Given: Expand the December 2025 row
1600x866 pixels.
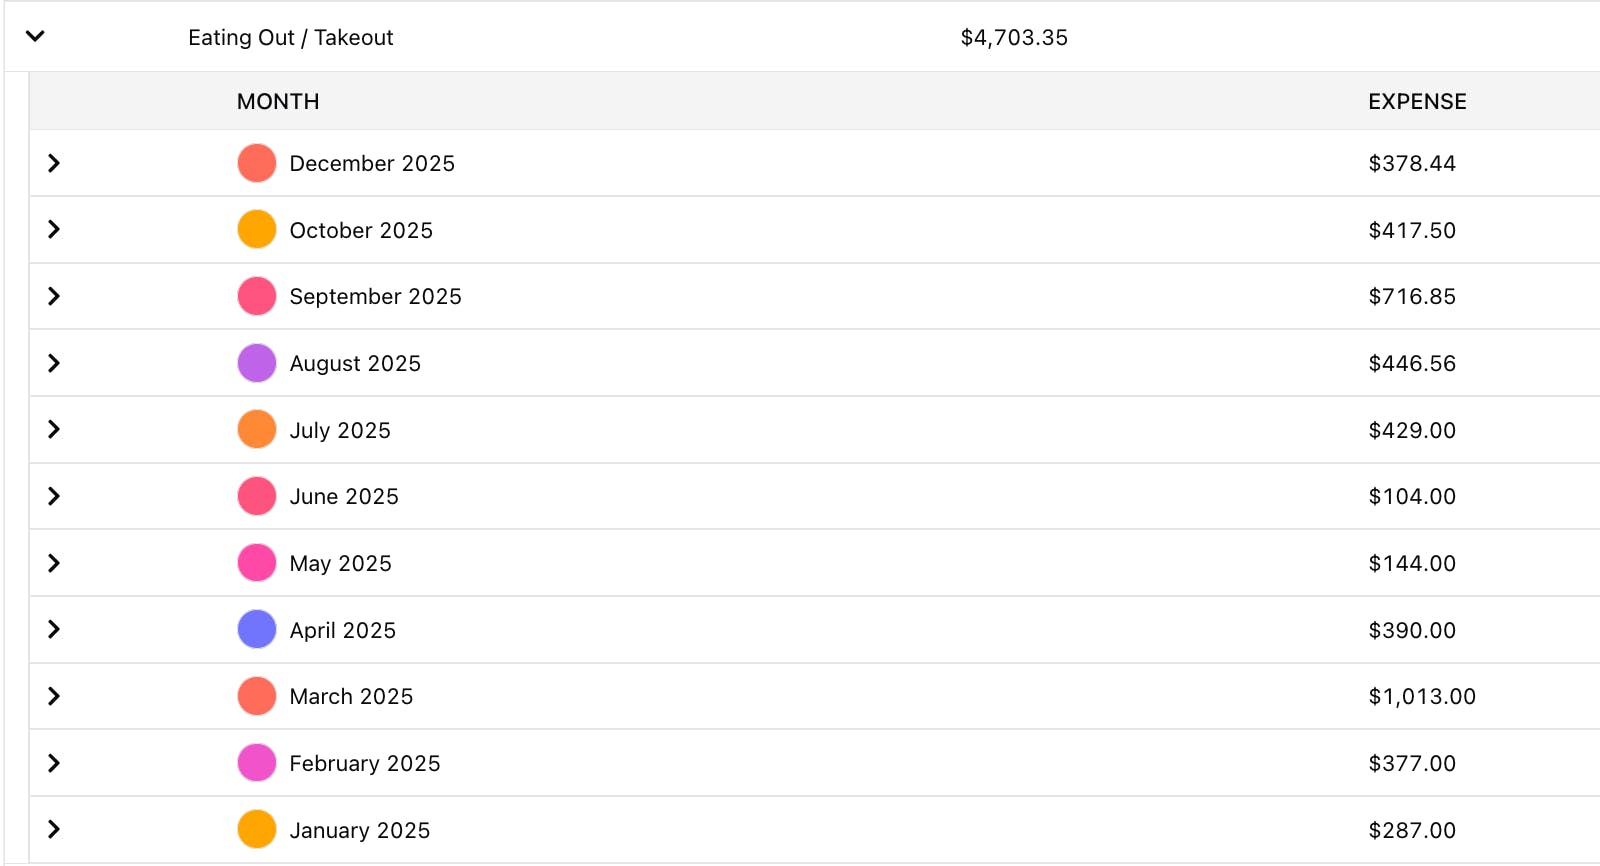Looking at the screenshot, I should coord(54,163).
